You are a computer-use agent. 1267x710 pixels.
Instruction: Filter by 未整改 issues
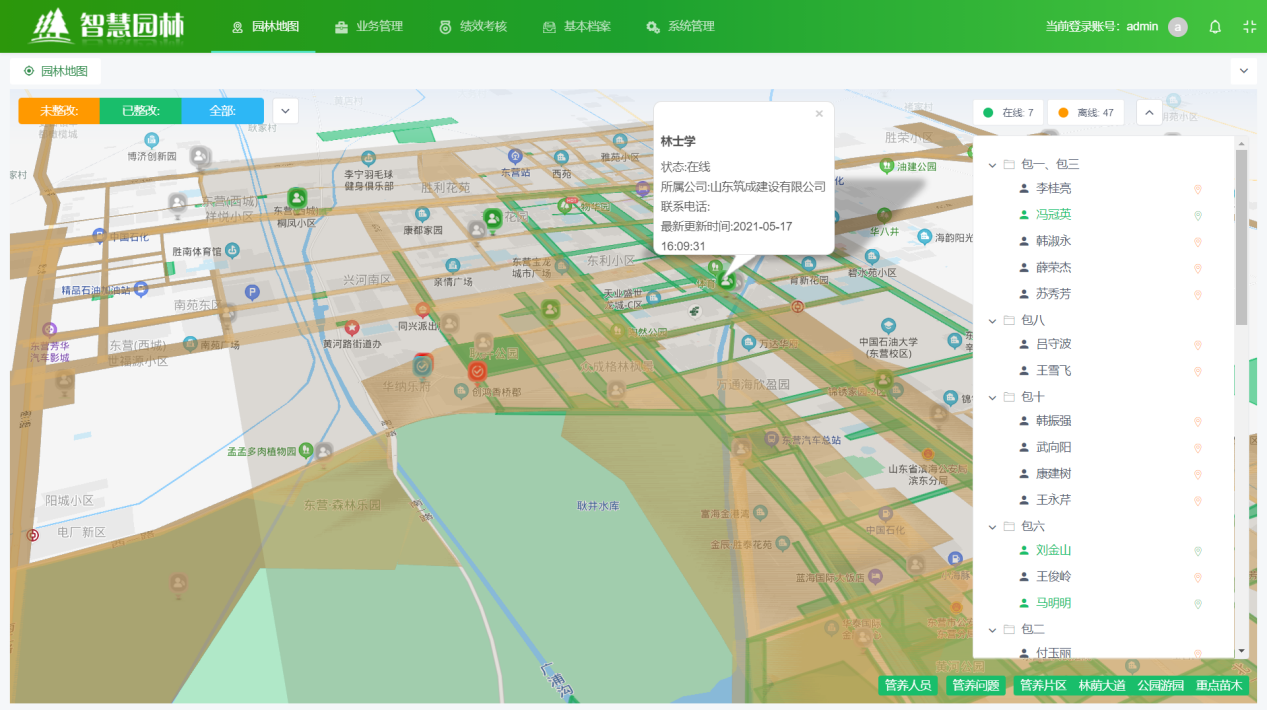(x=59, y=110)
